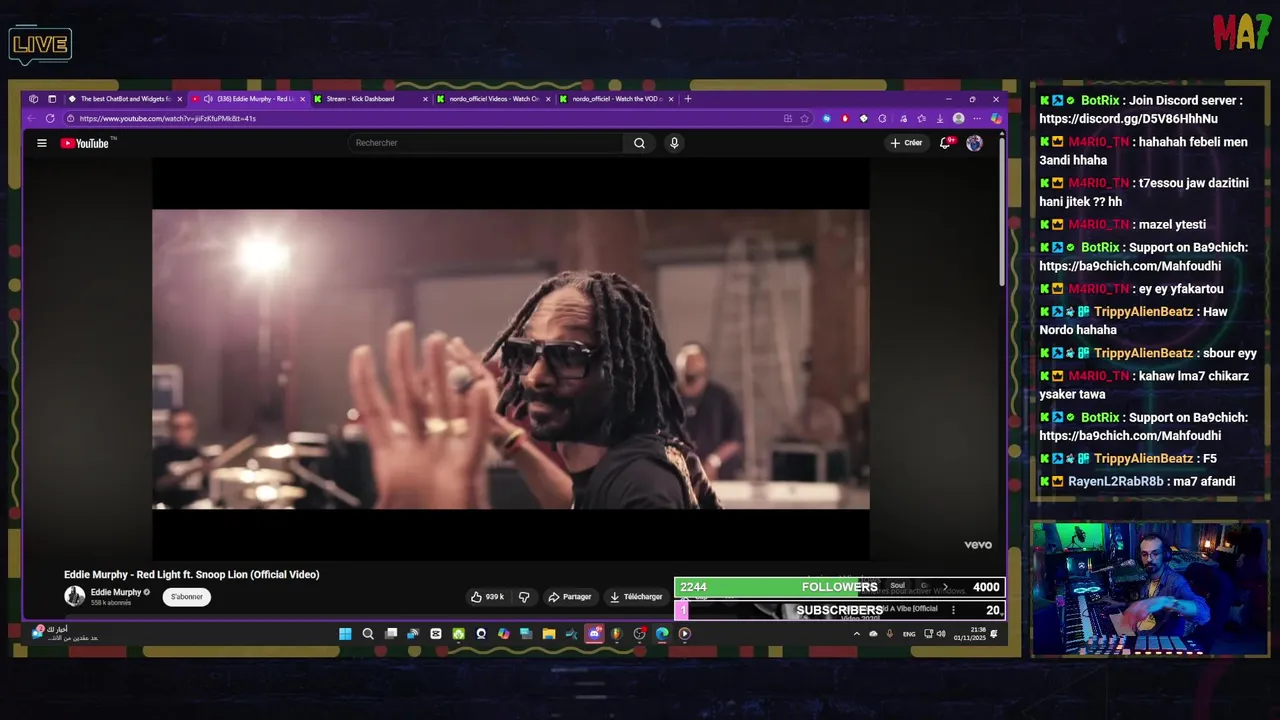Image resolution: width=1280 pixels, height=720 pixels.
Task: Open the YouTube account avatar menu
Action: (974, 143)
